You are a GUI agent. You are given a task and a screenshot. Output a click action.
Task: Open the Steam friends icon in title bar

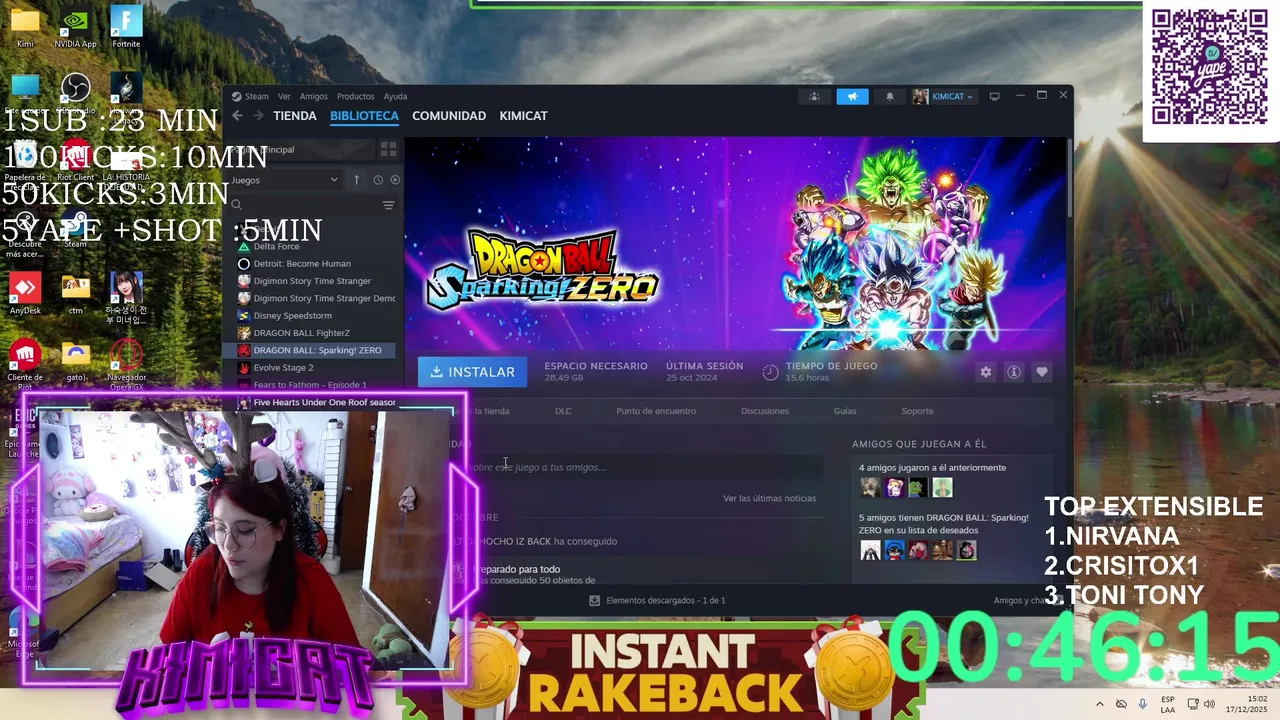[x=814, y=97]
